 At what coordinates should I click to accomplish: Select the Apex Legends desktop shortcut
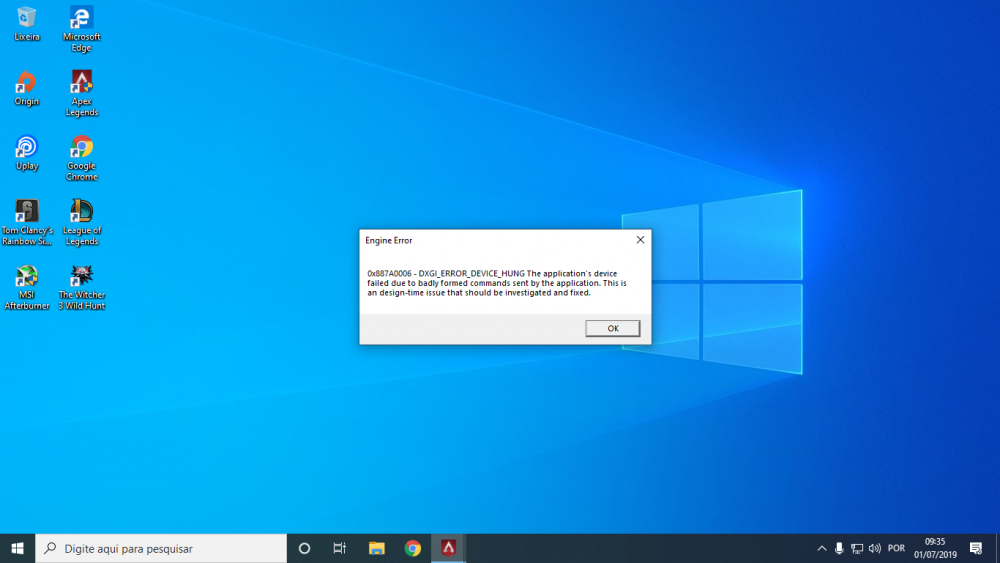click(82, 93)
